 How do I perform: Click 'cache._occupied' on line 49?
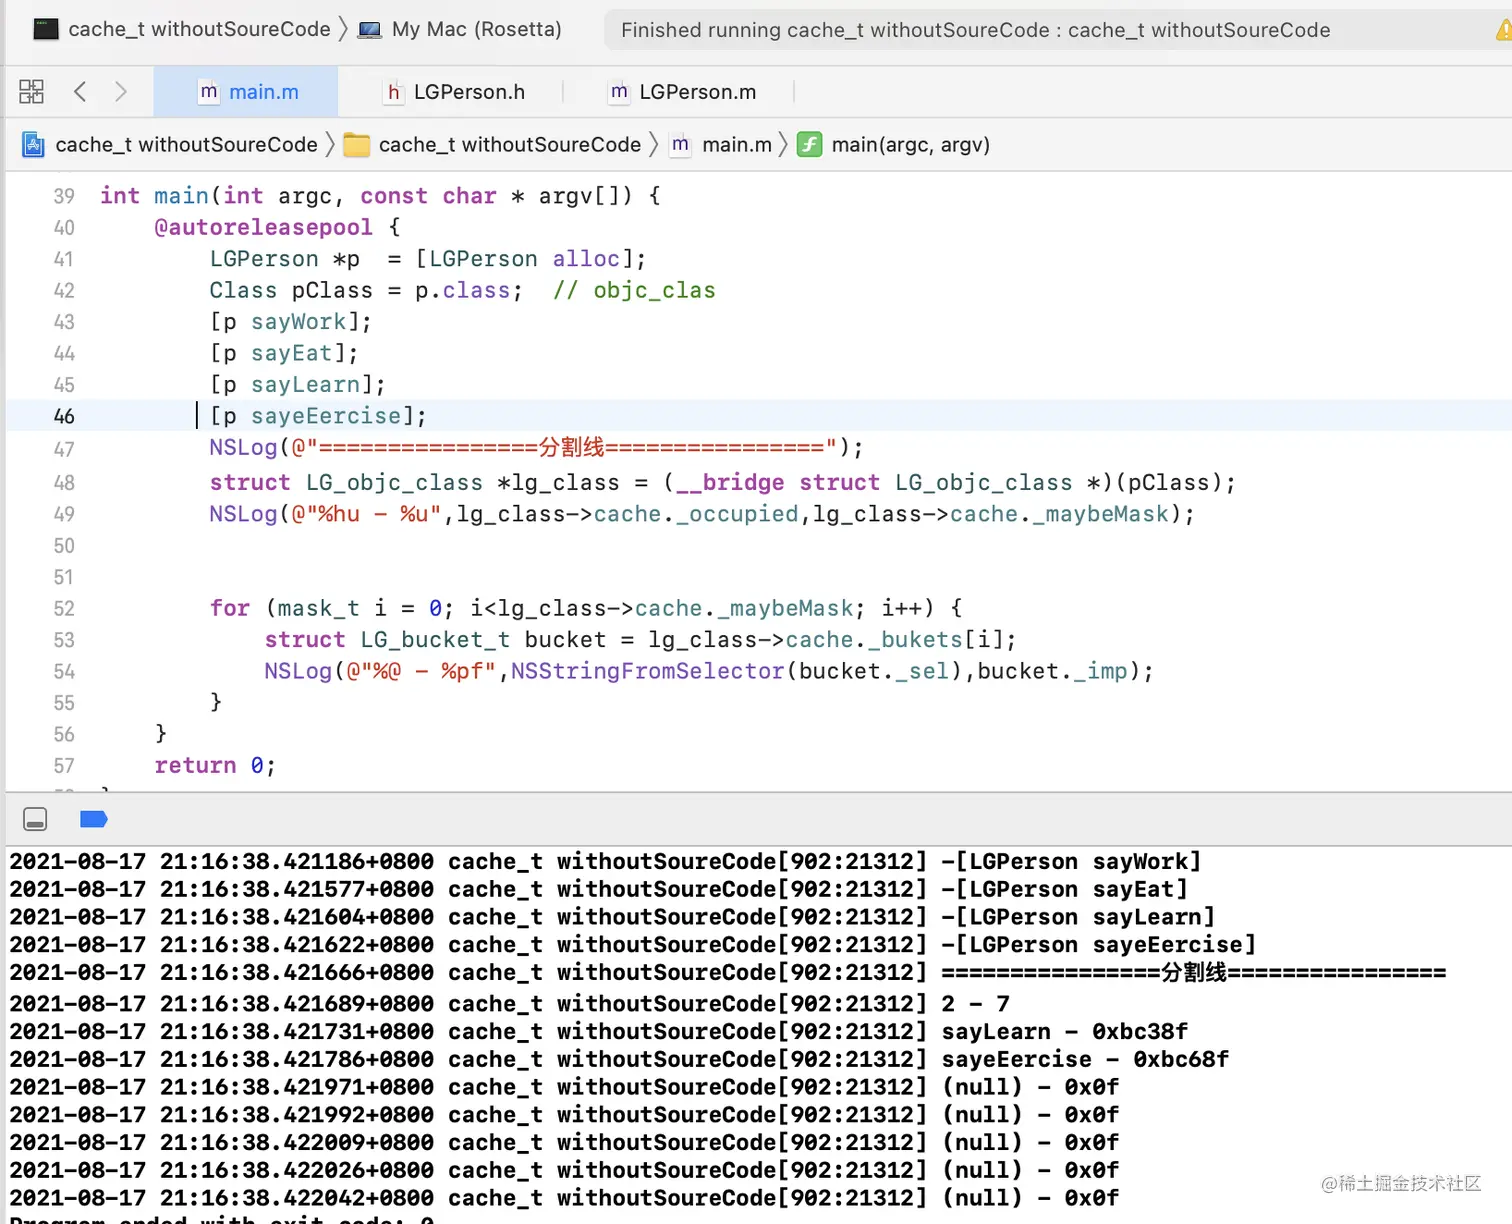click(x=696, y=514)
